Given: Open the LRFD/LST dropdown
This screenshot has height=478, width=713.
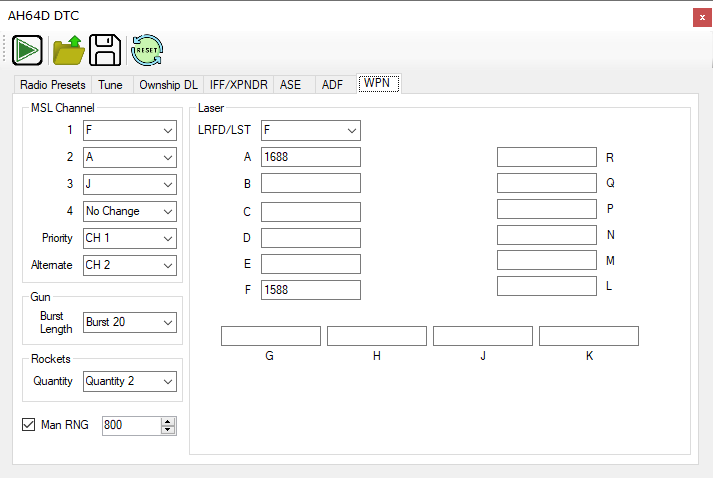Looking at the screenshot, I should 311,131.
